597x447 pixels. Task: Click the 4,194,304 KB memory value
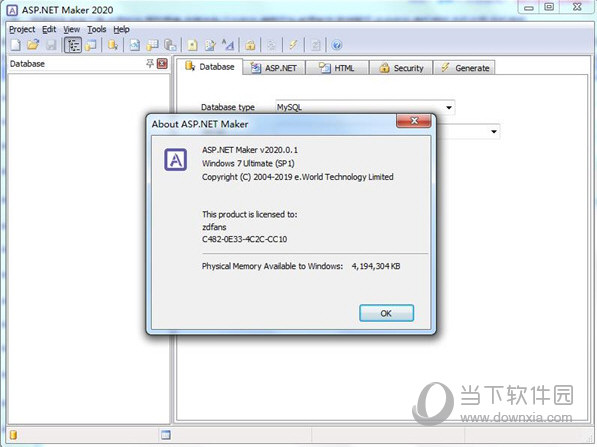click(376, 266)
